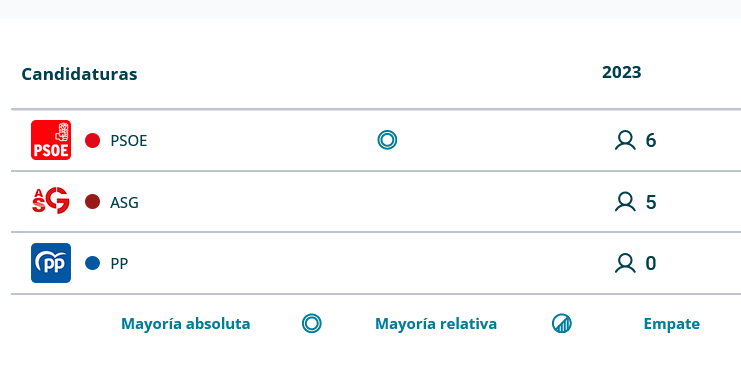This screenshot has height=365, width=741.
Task: Click the 2023 column header
Action: [621, 72]
